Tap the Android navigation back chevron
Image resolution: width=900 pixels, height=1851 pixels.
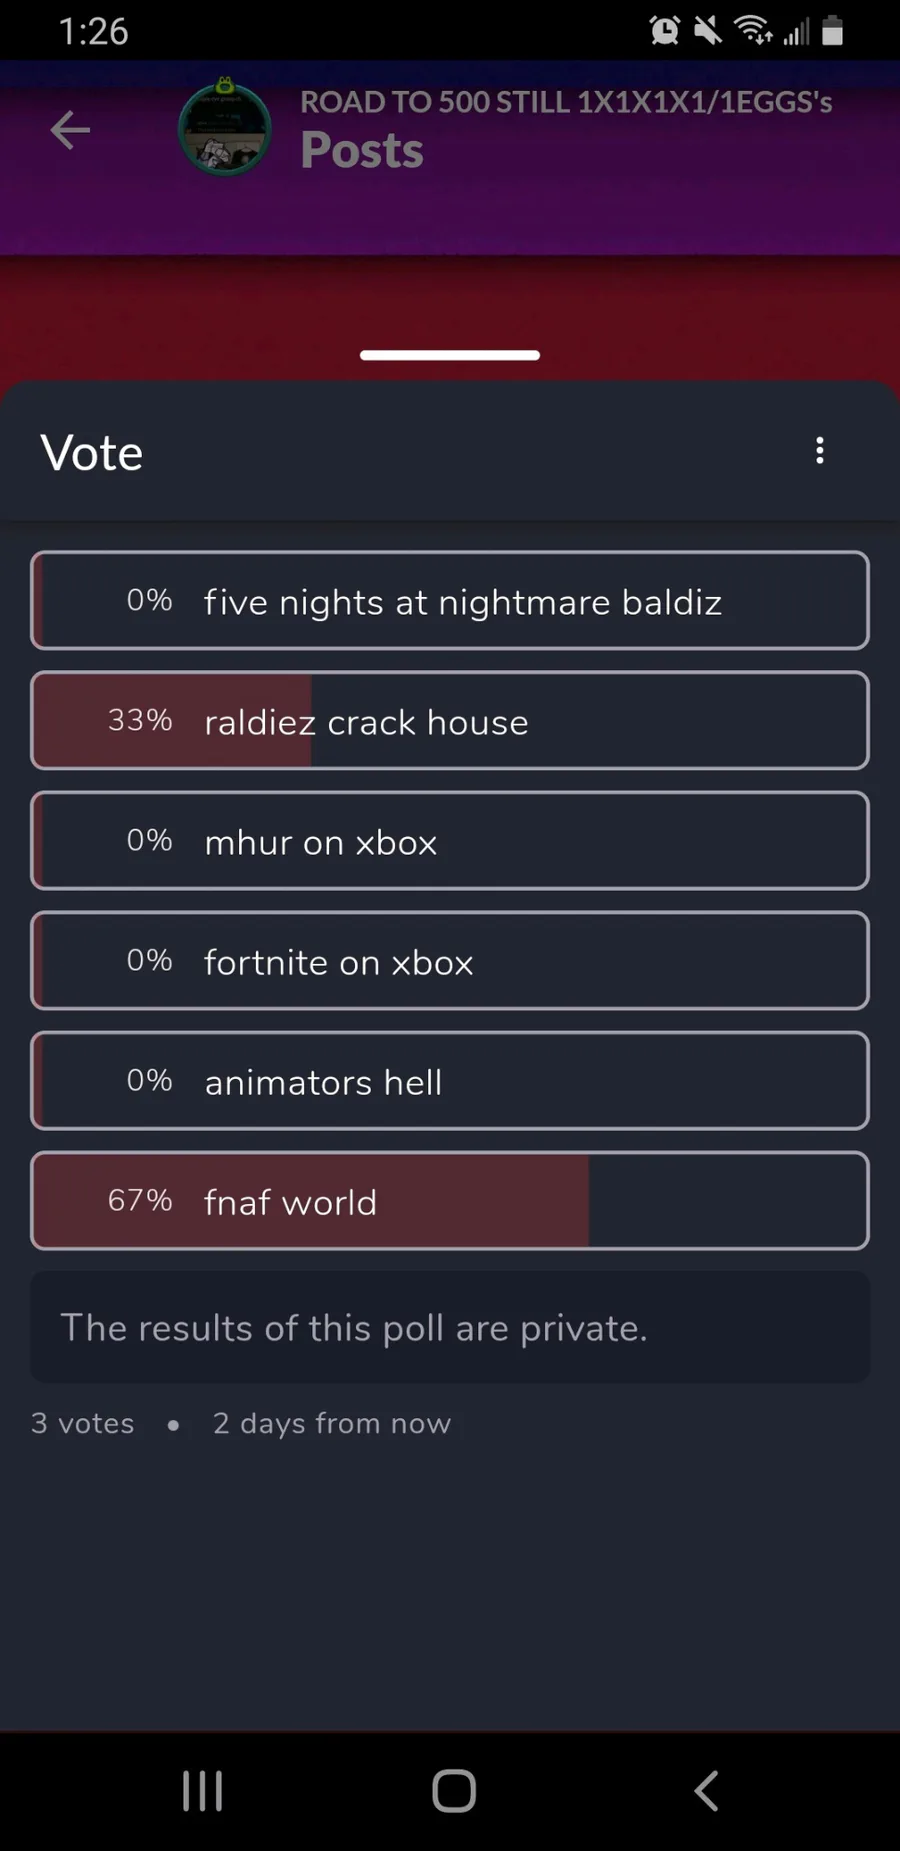706,1790
